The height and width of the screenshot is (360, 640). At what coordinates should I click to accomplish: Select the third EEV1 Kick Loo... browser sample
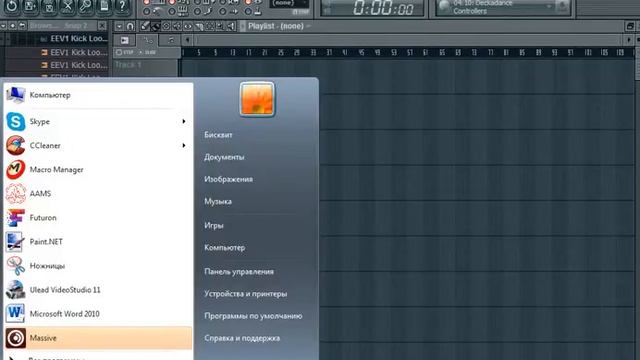(x=75, y=65)
